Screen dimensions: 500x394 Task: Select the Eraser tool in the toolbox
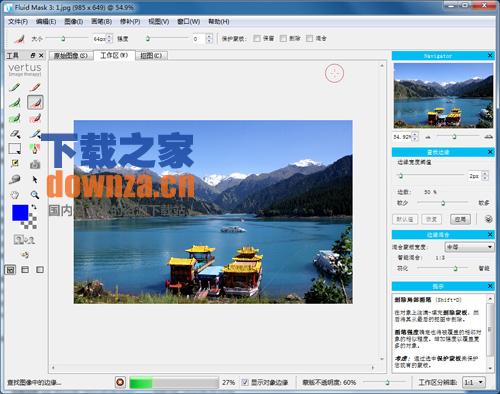14,134
